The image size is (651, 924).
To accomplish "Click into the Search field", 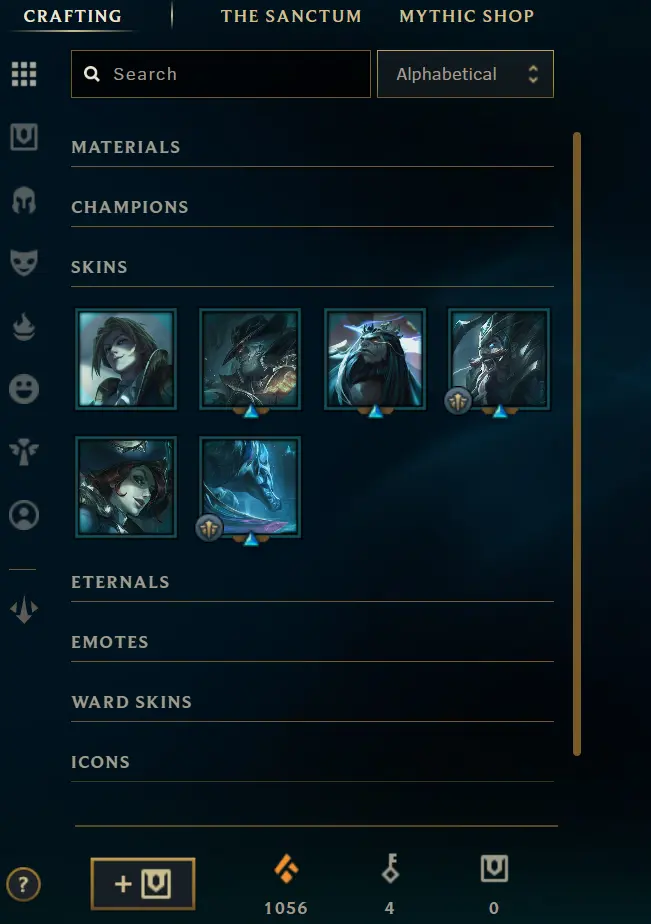I will (x=221, y=74).
